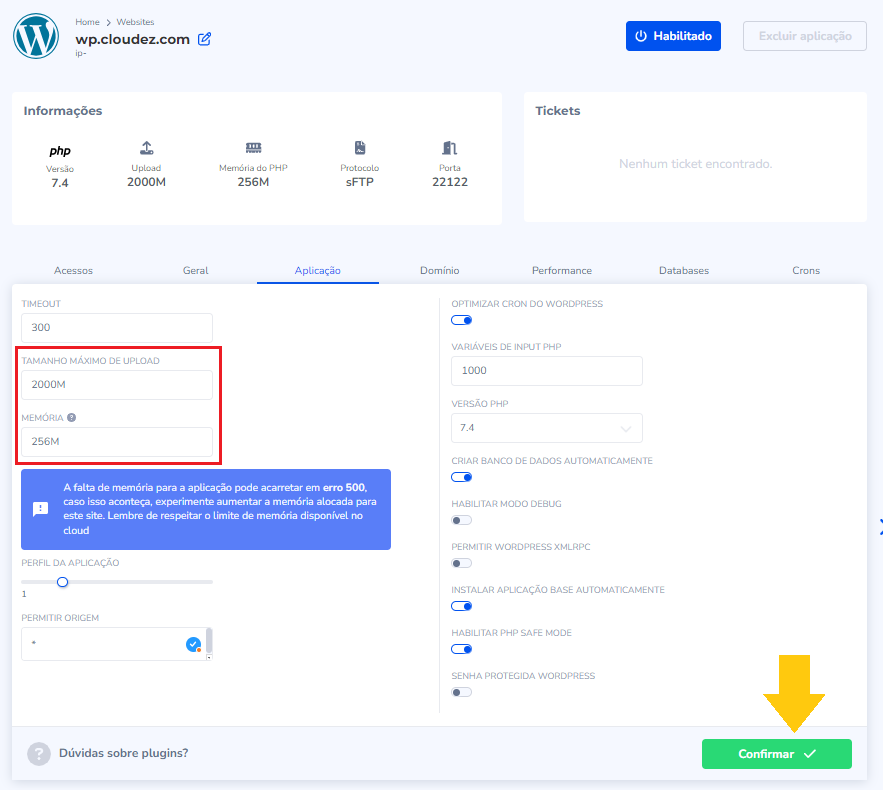Viewport: 883px width, 790px height.
Task: Click the Upload icon in Informações
Action: (146, 148)
